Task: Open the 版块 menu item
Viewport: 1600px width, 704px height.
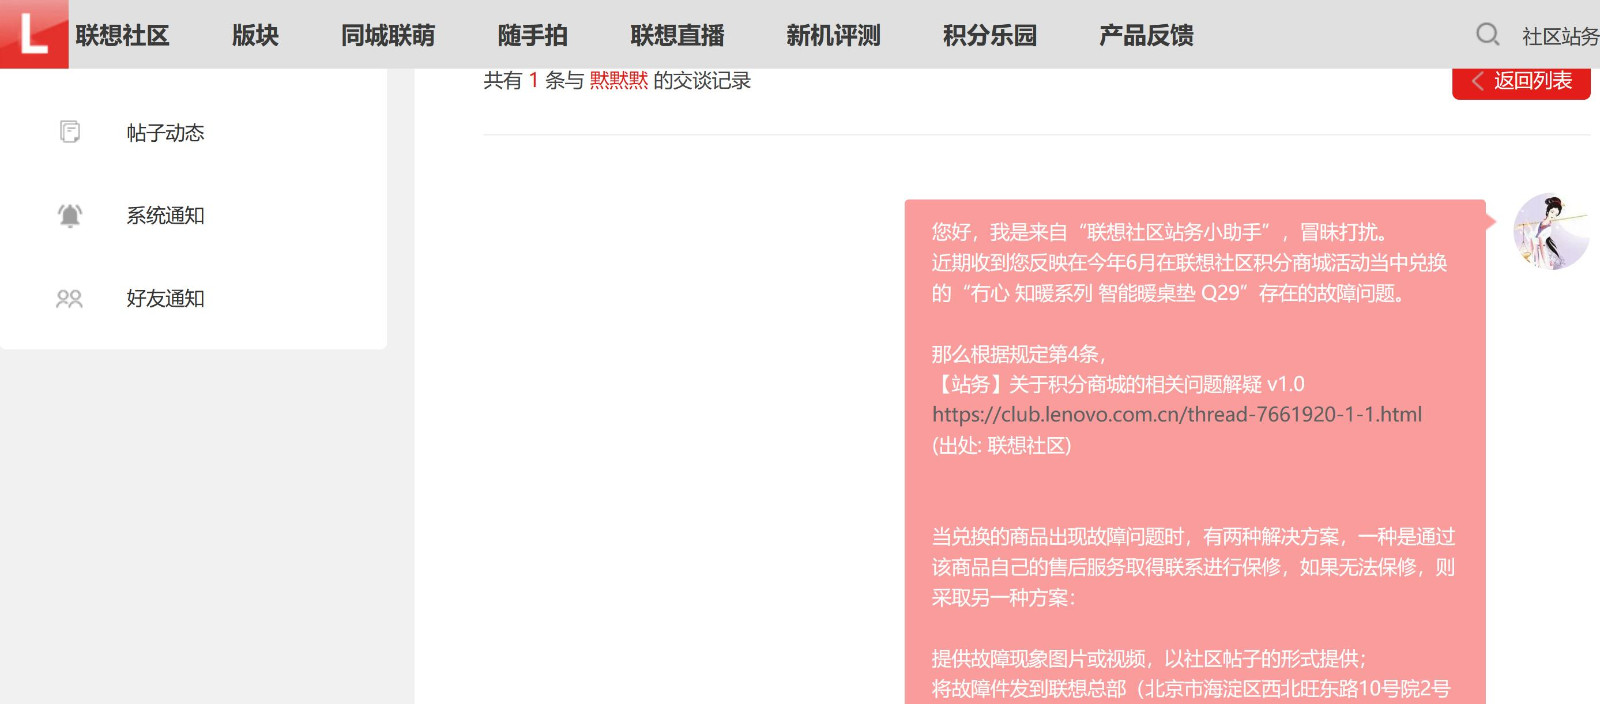Action: click(255, 35)
